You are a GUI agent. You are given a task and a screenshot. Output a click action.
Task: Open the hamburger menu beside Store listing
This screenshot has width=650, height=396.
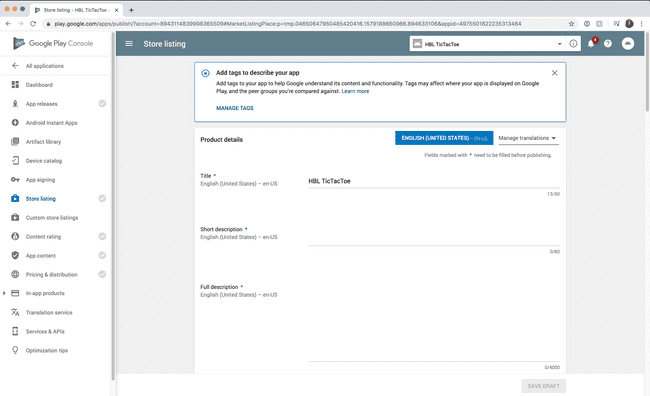pos(129,44)
